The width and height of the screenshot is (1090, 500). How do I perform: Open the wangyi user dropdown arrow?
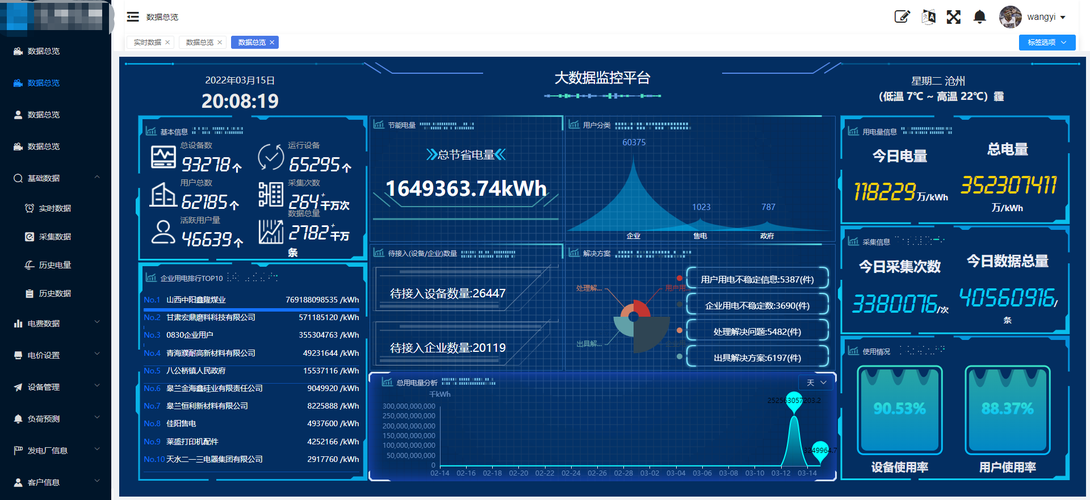click(x=1063, y=17)
